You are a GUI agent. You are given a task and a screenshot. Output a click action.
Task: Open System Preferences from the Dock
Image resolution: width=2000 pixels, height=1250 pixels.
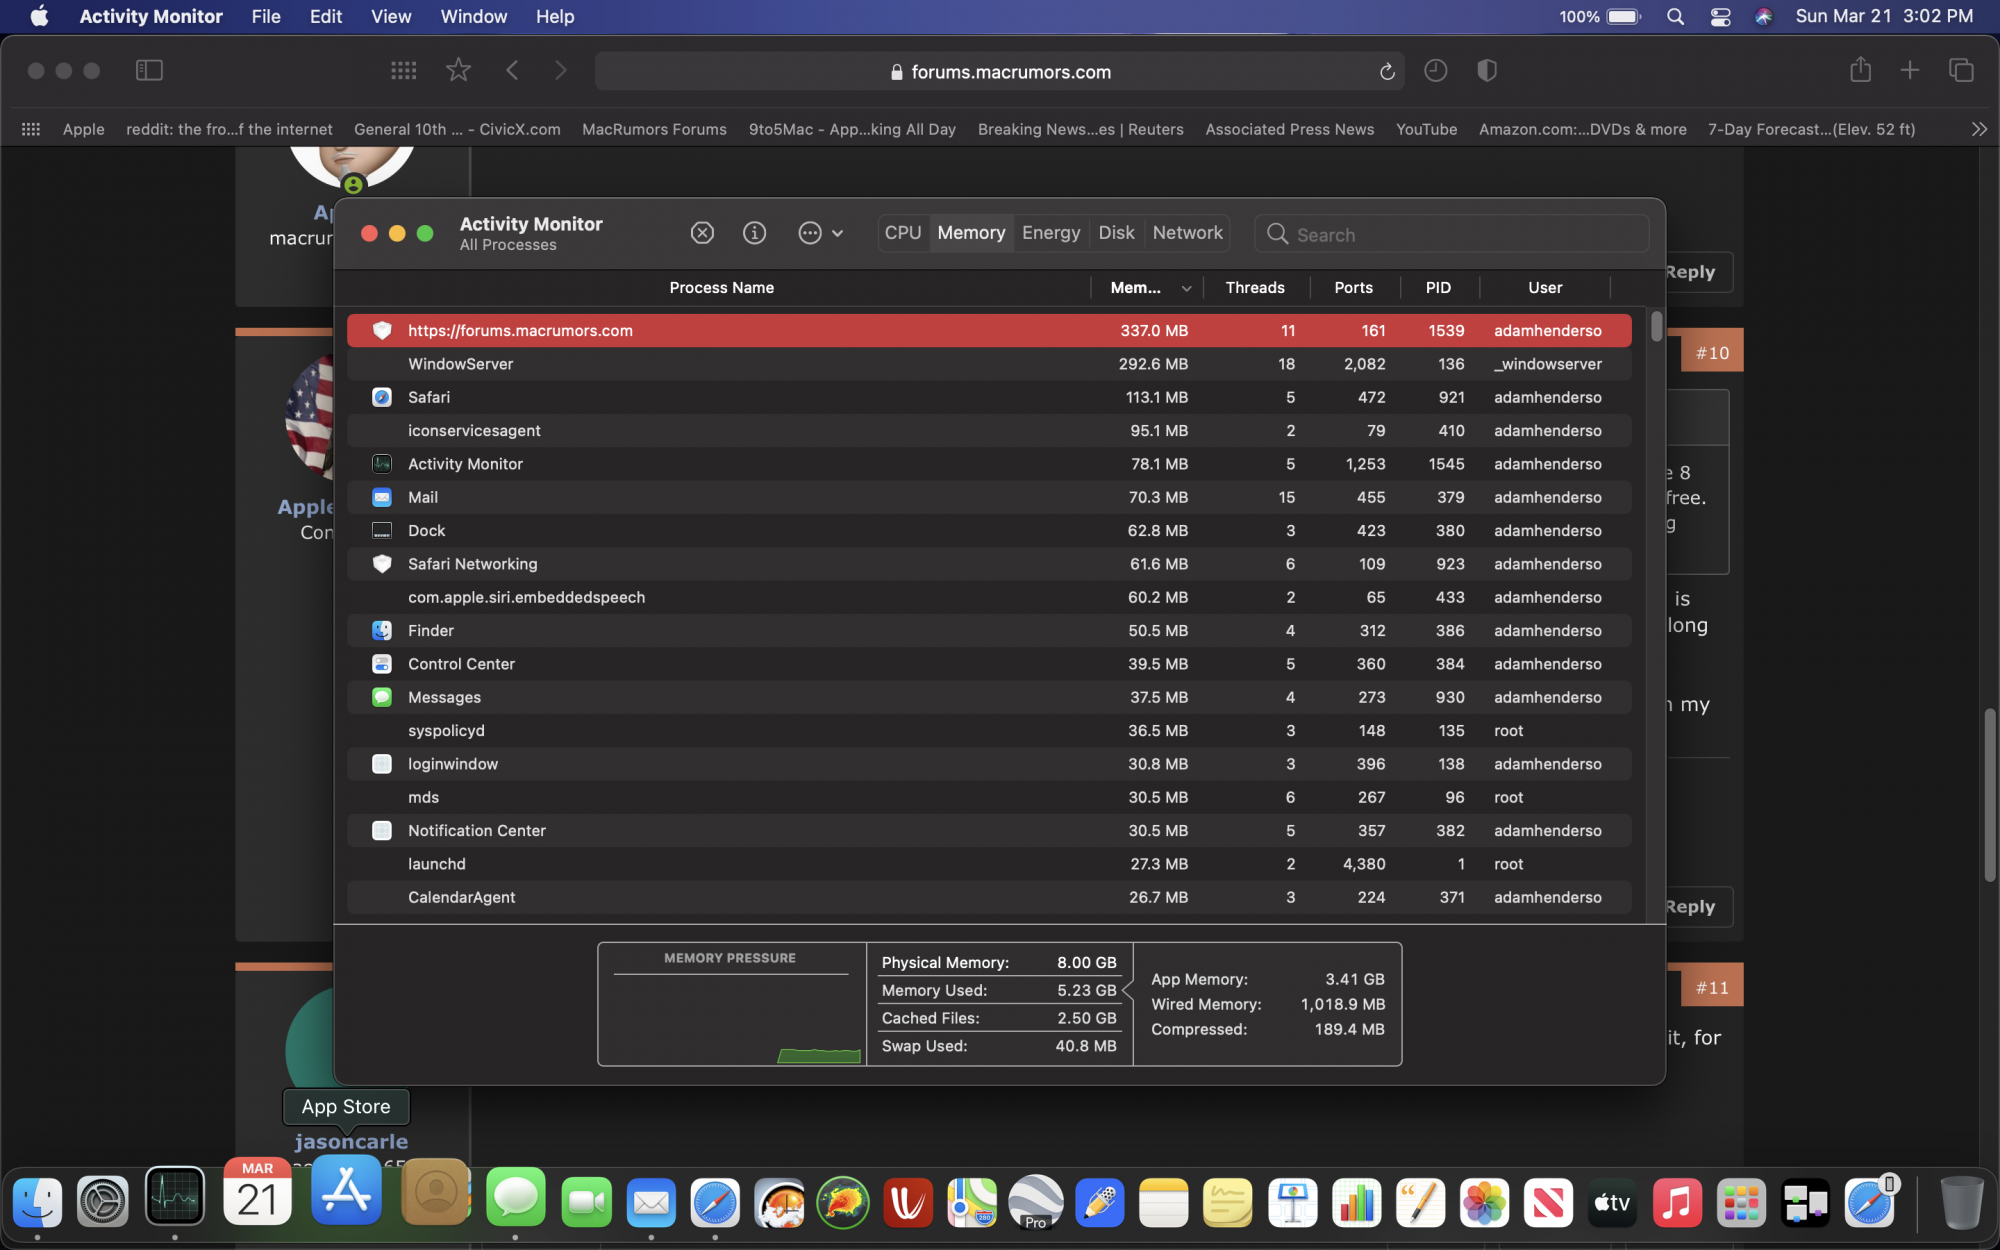[x=104, y=1201]
